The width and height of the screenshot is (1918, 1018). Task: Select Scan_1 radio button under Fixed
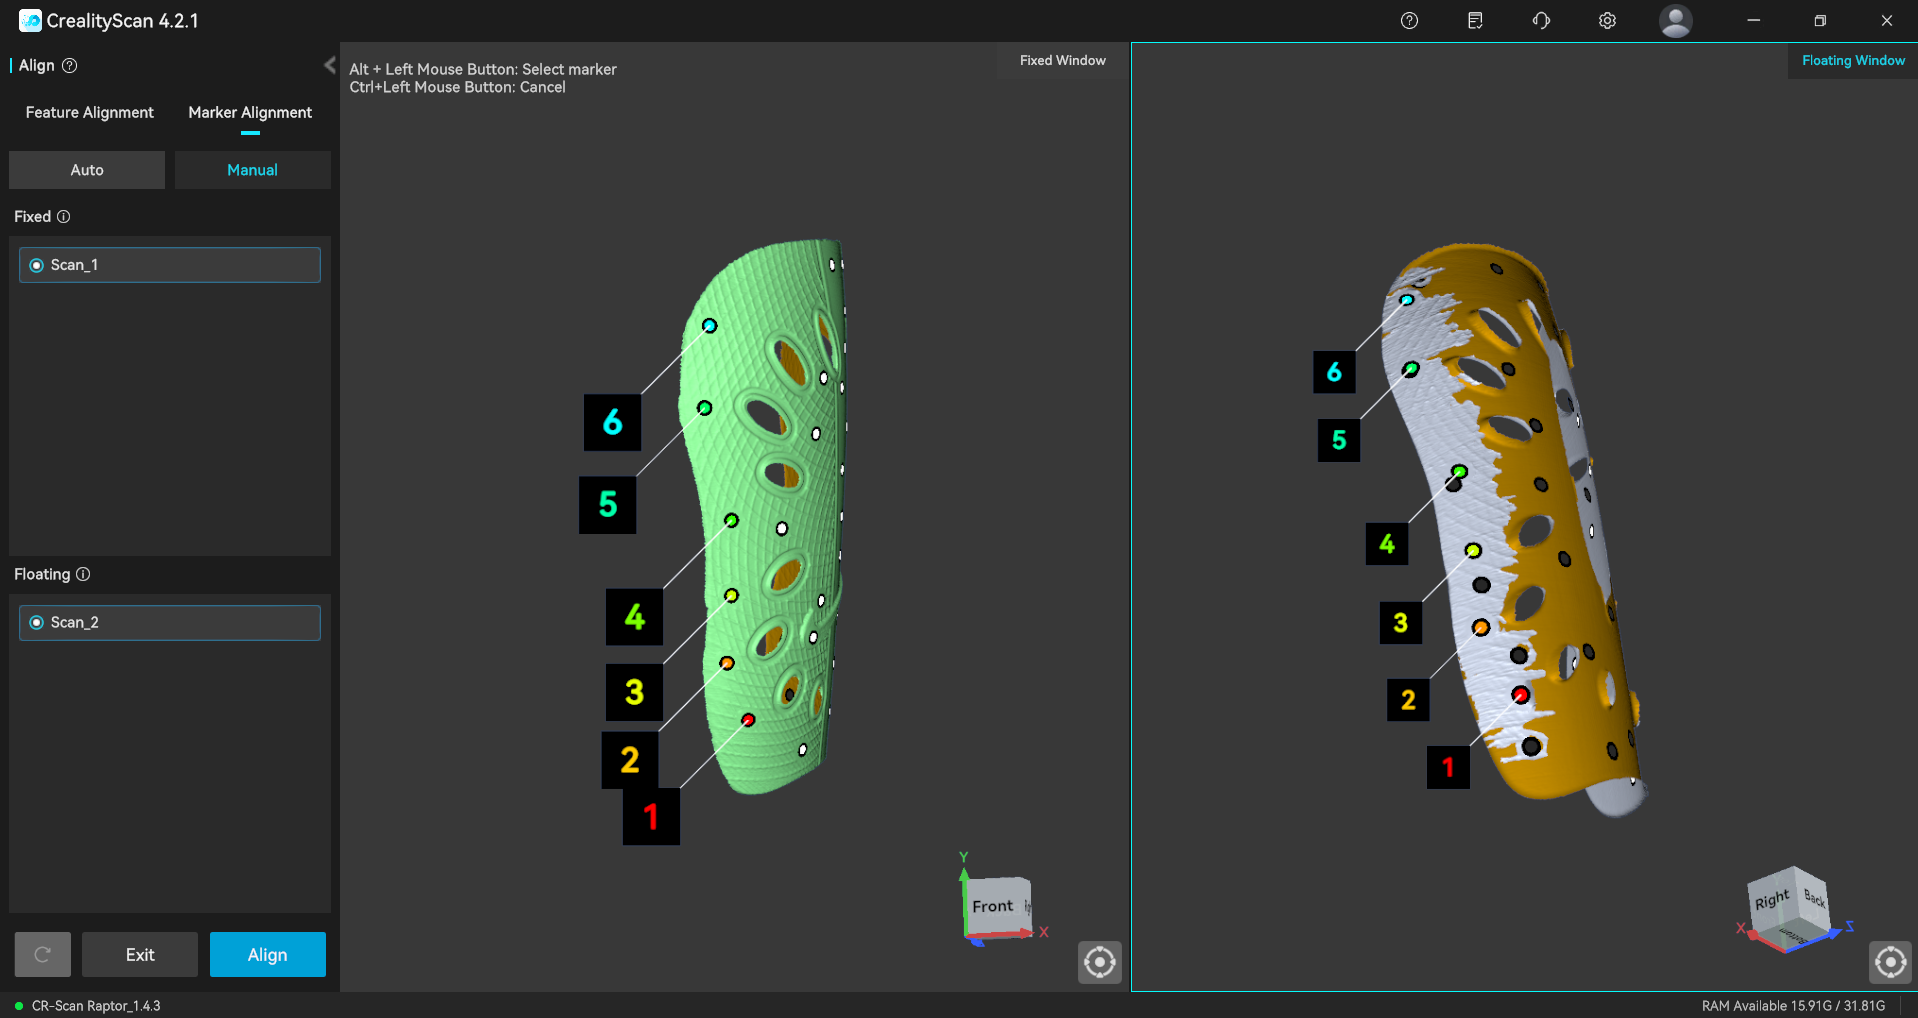pos(37,265)
